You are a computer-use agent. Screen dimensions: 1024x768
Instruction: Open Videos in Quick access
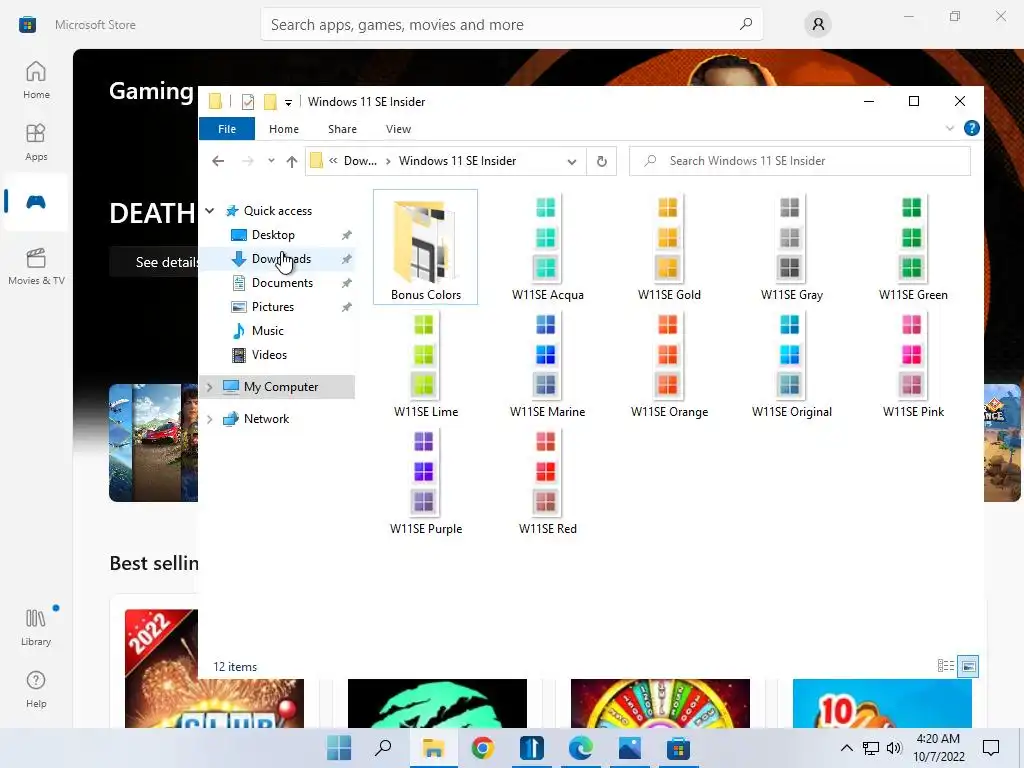269,355
